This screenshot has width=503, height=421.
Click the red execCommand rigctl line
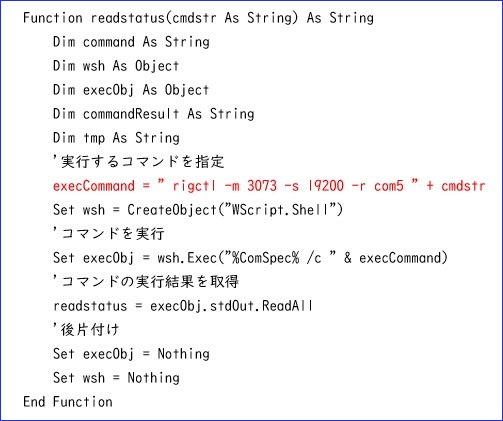point(269,186)
